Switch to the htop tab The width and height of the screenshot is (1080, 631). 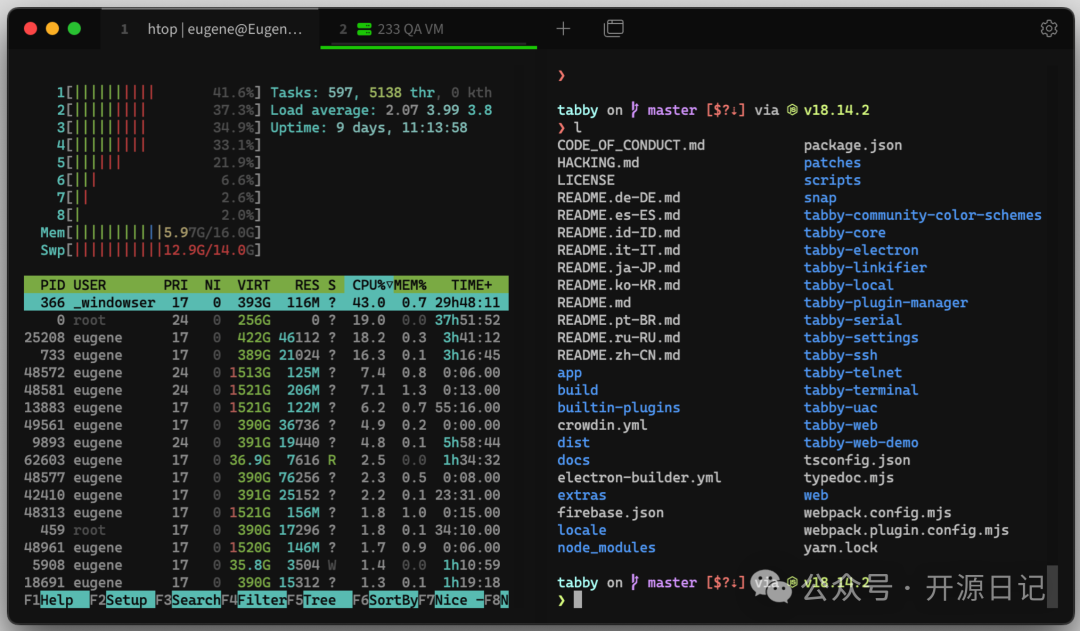[x=211, y=29]
